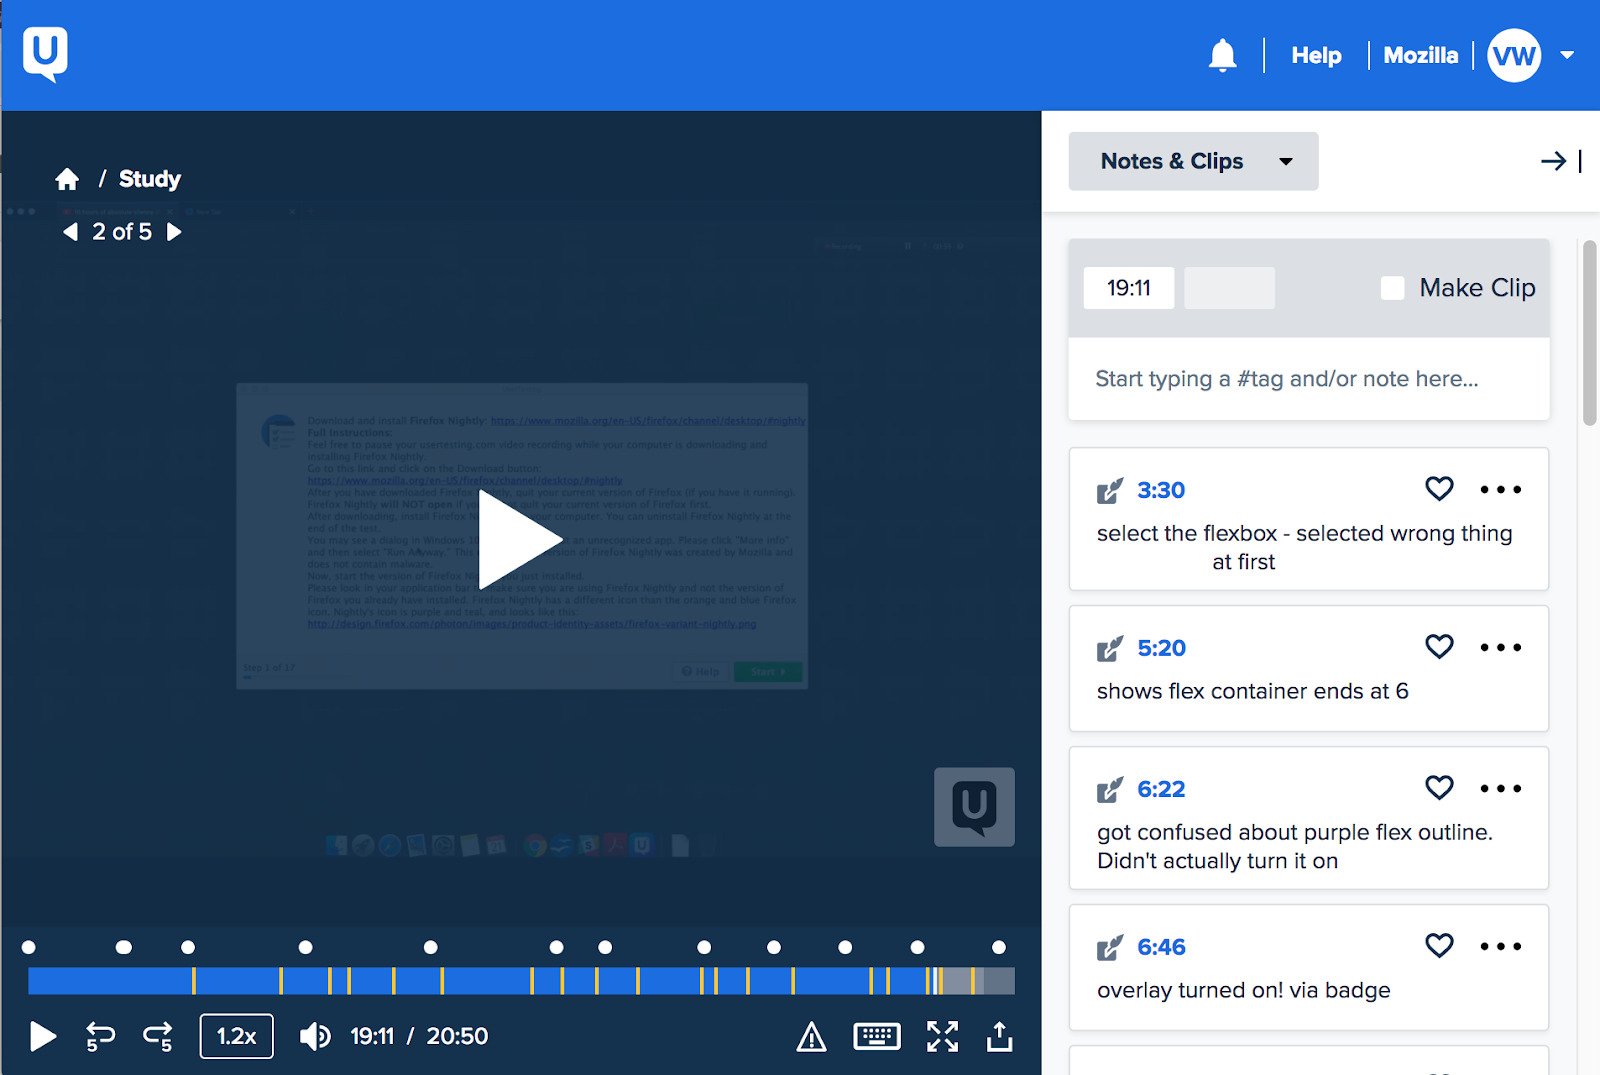
Task: Enable the Make Clip checkbox
Action: pos(1392,288)
